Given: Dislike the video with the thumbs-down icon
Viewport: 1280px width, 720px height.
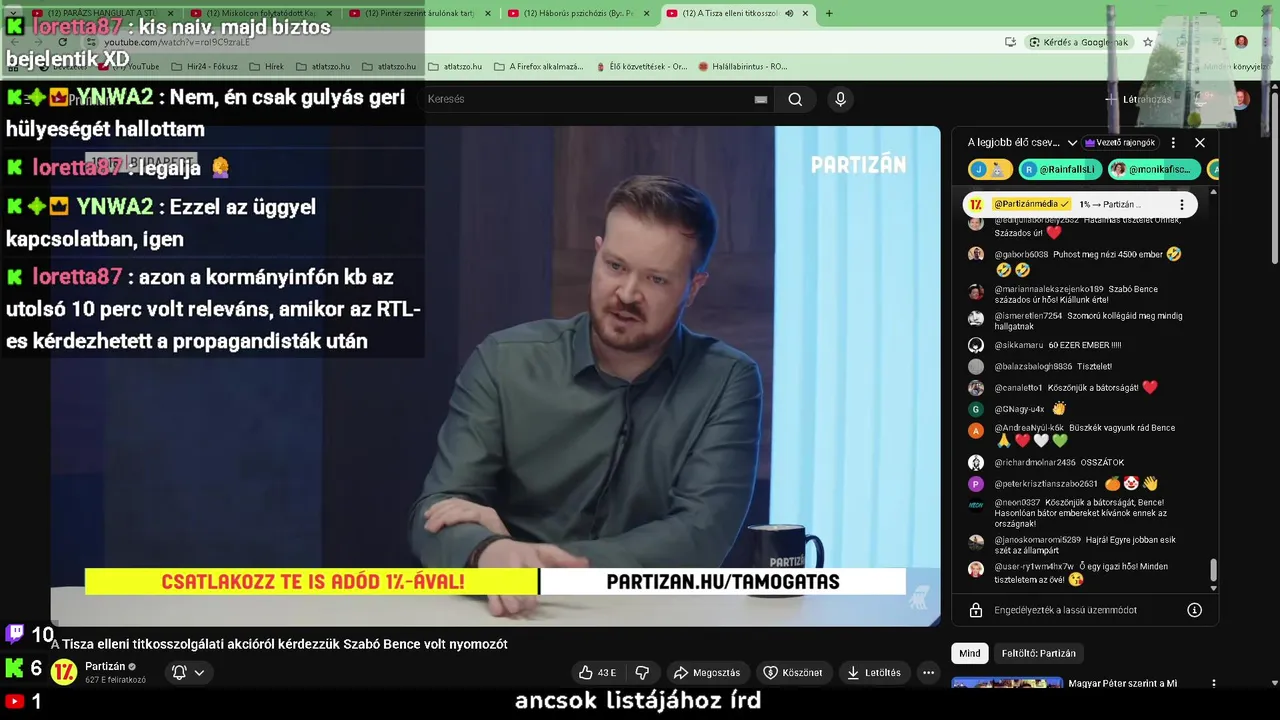Looking at the screenshot, I should click(x=643, y=673).
